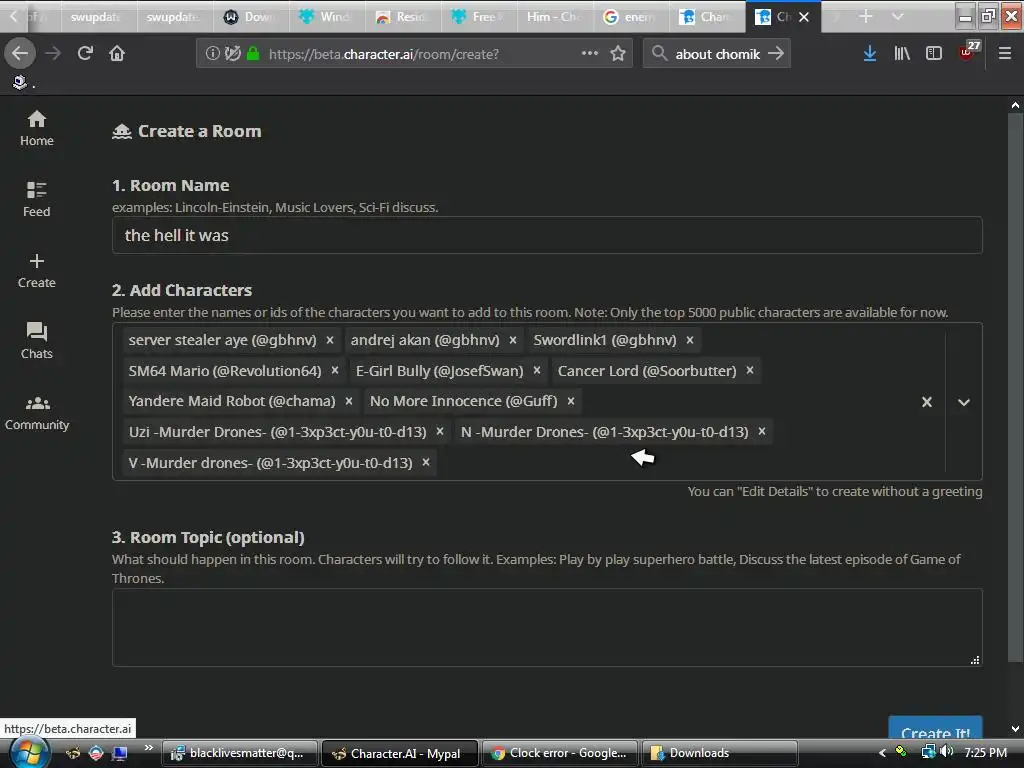Reload the current page
This screenshot has height=768, width=1024.
pyautogui.click(x=86, y=53)
